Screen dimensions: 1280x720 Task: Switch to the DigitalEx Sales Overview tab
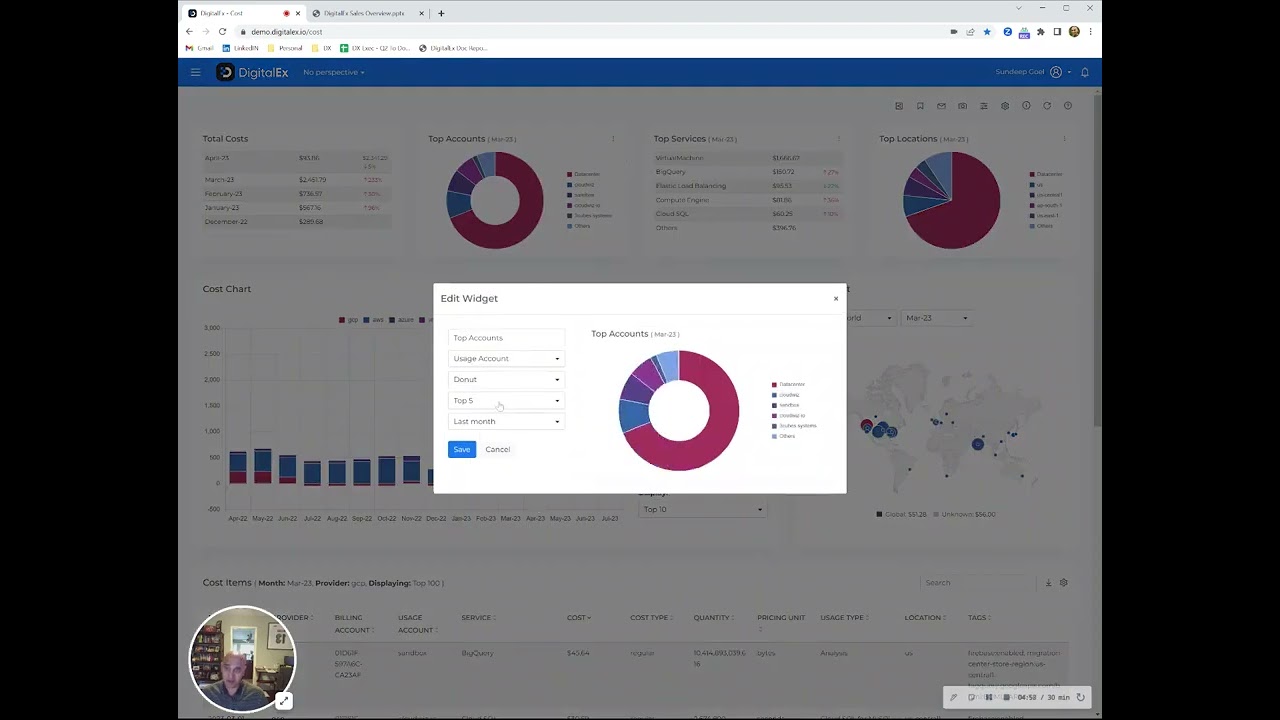(x=368, y=13)
